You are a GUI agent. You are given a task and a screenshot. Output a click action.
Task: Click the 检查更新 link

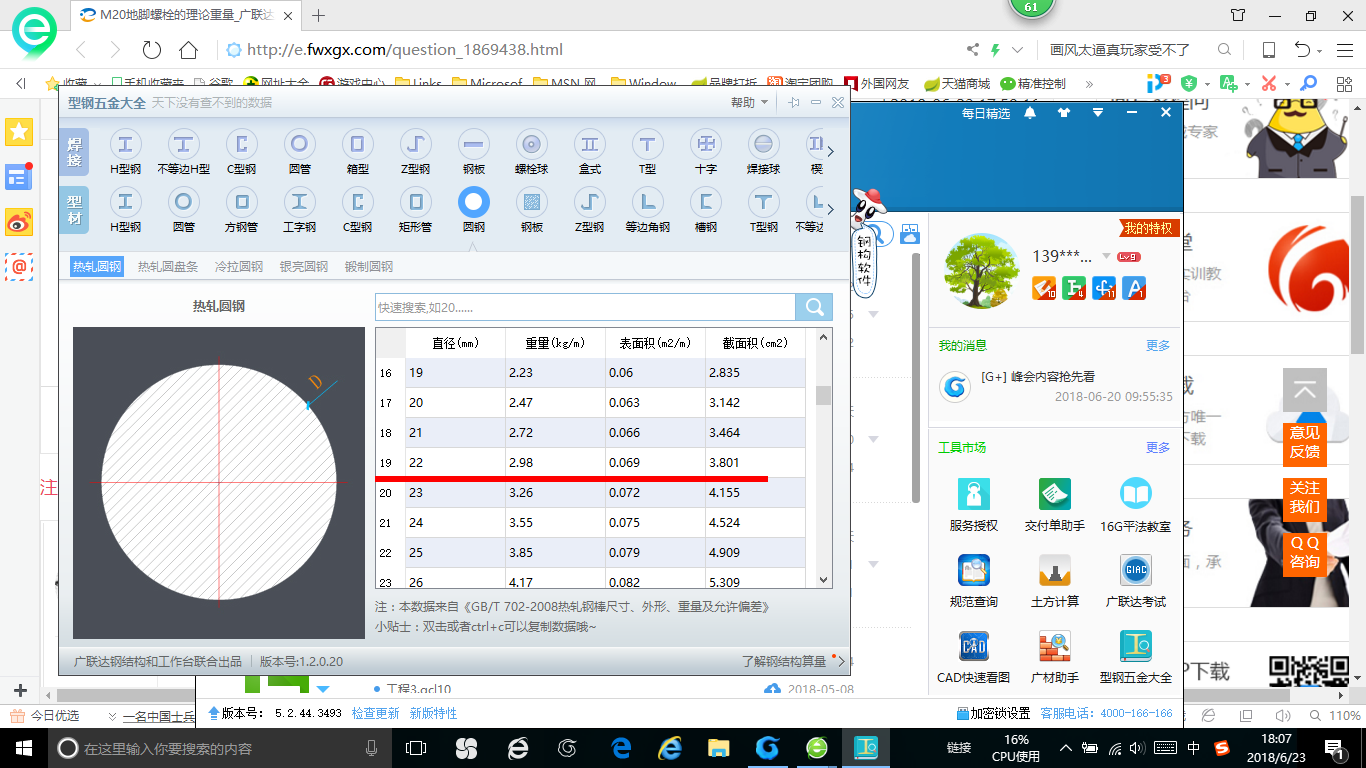click(375, 713)
